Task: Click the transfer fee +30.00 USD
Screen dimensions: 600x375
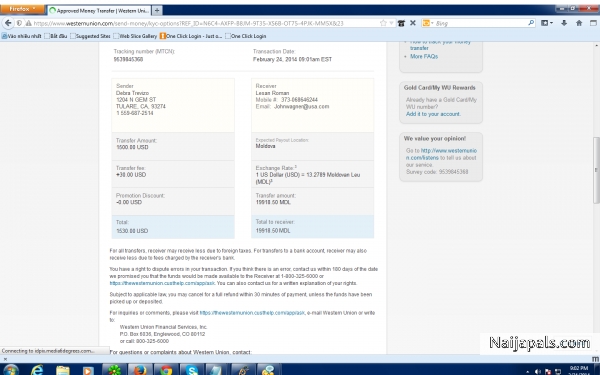Action: tap(131, 175)
